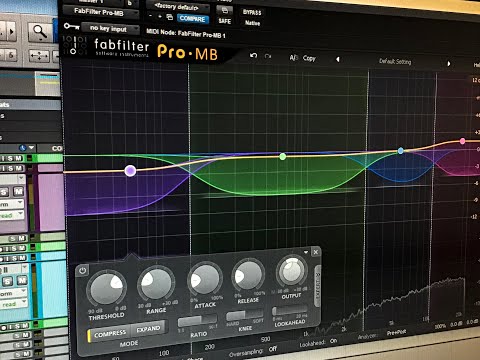Image resolution: width=480 pixels, height=360 pixels.
Task: Go to previous preset with left arrow
Action: pyautogui.click(x=338, y=59)
